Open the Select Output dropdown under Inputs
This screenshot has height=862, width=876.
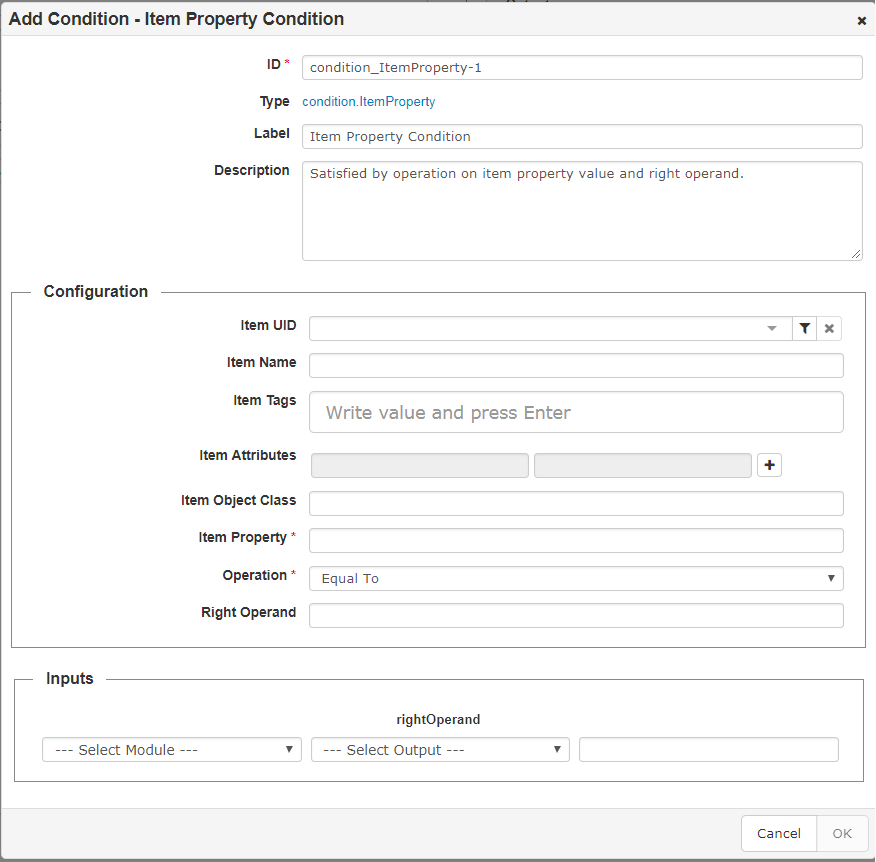440,749
